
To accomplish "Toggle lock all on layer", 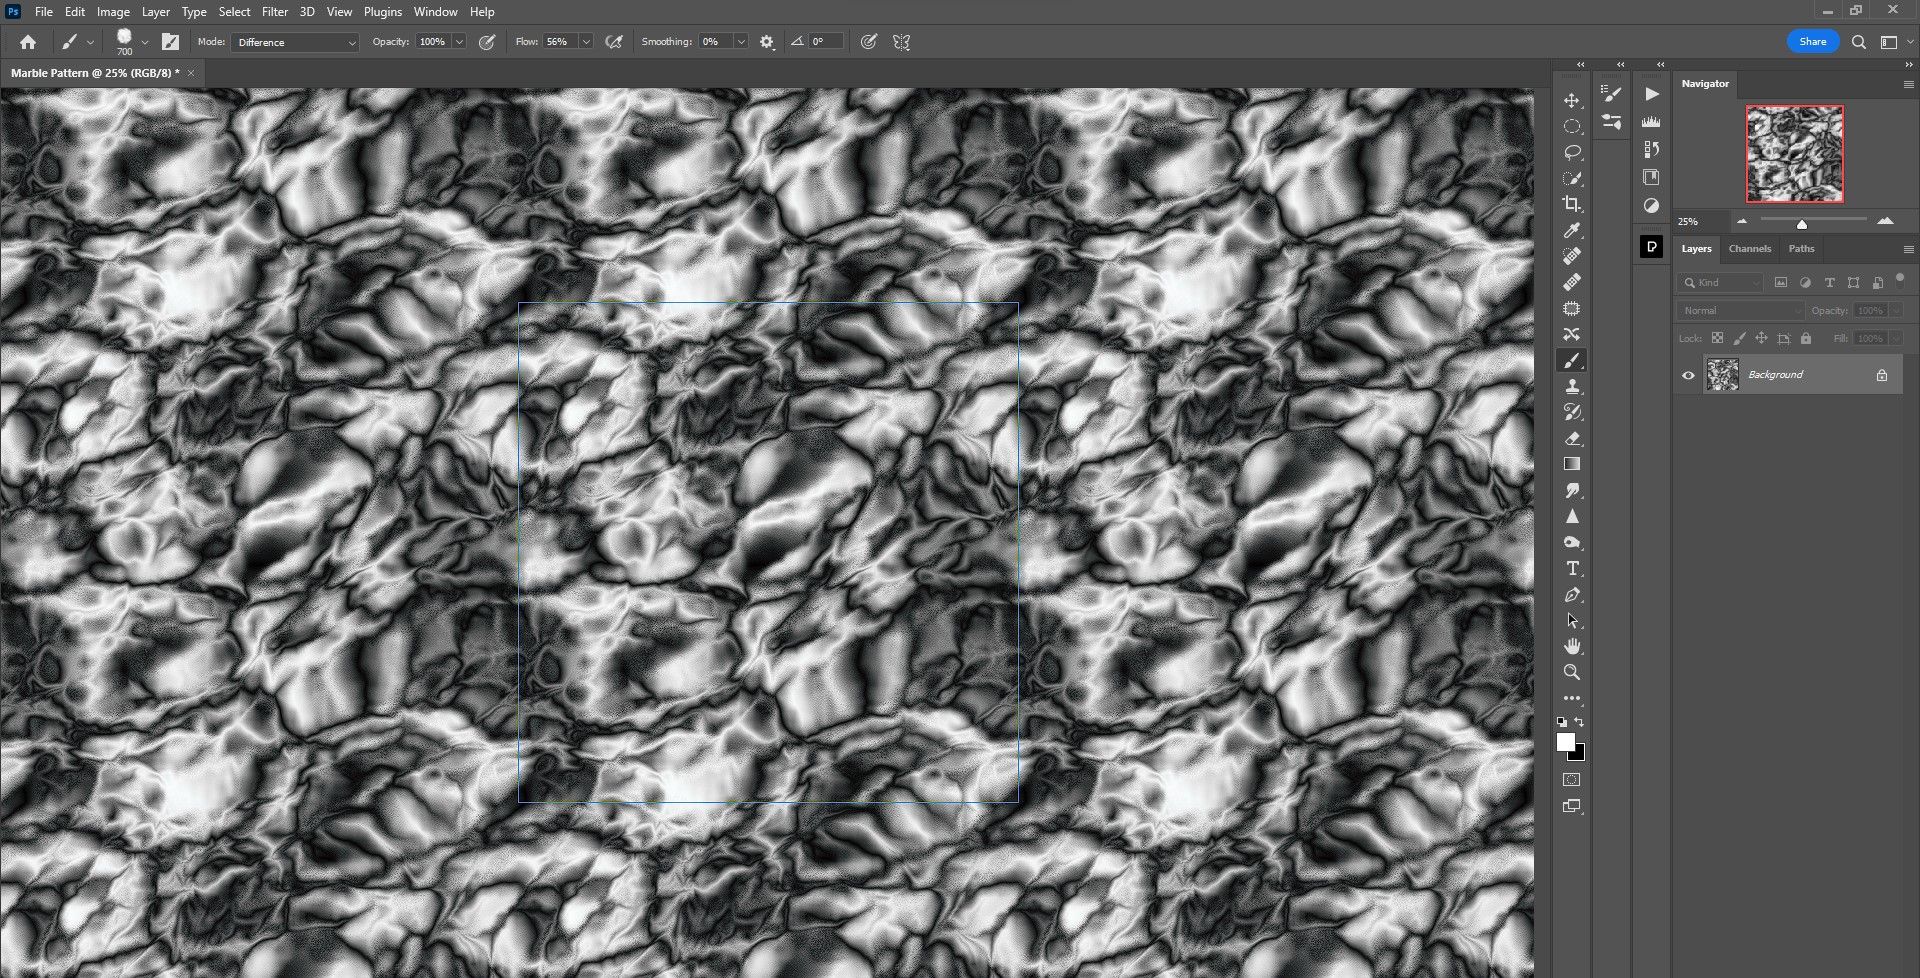I will (x=1806, y=338).
